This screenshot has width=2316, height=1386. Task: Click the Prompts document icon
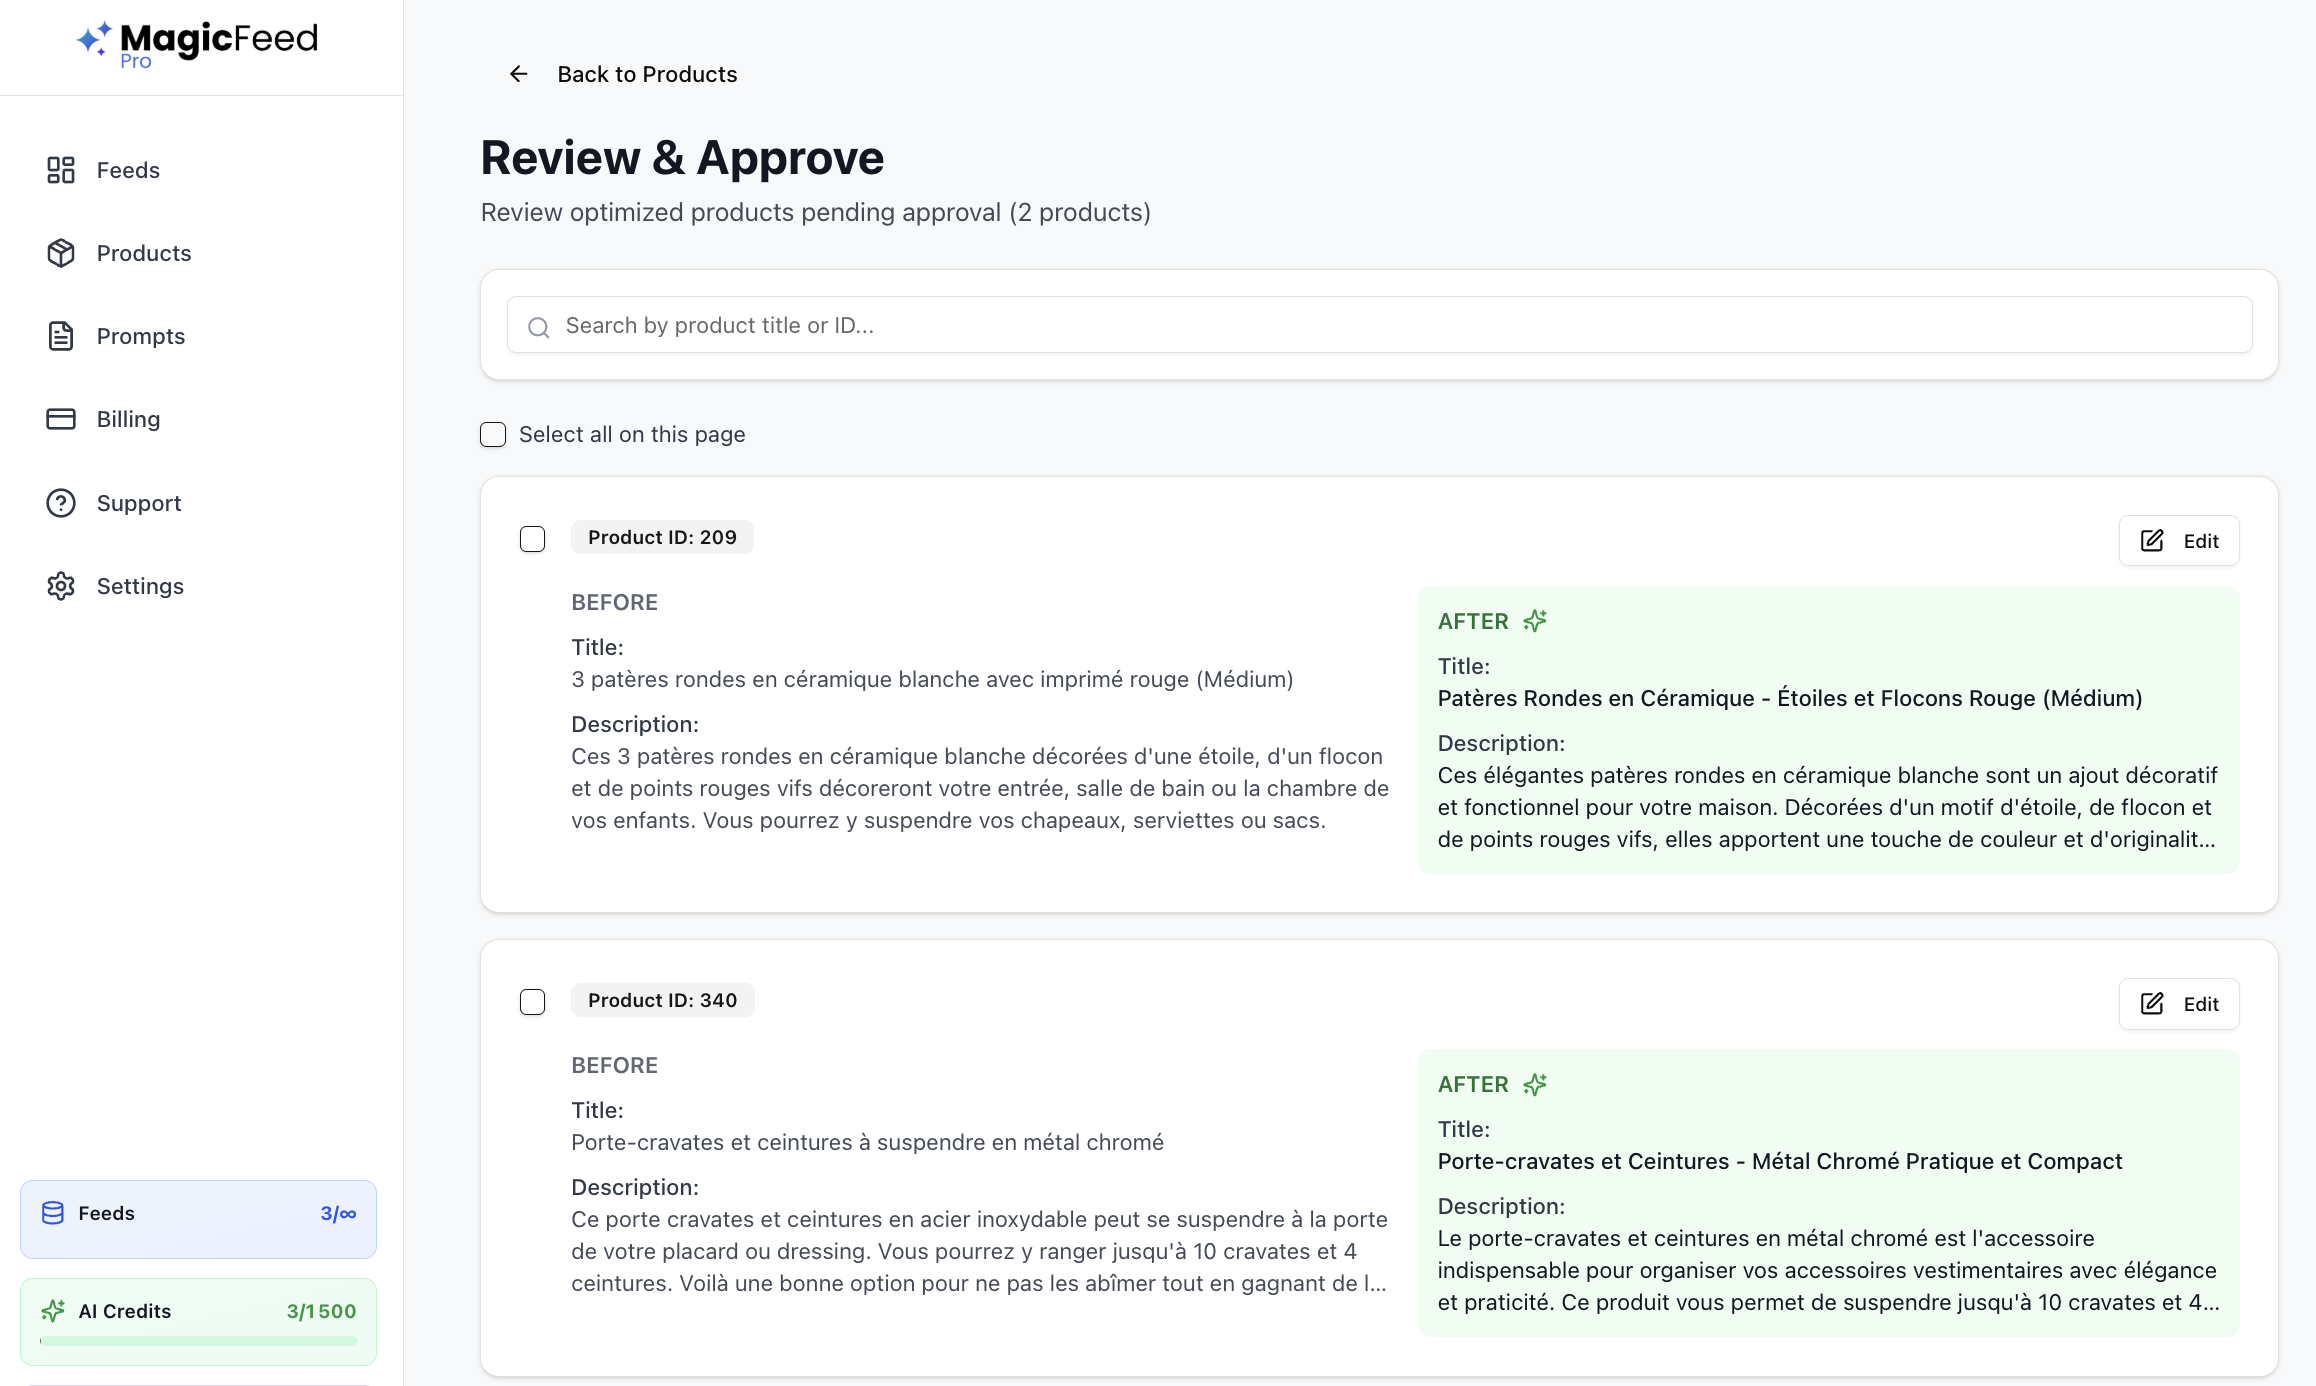tap(61, 336)
